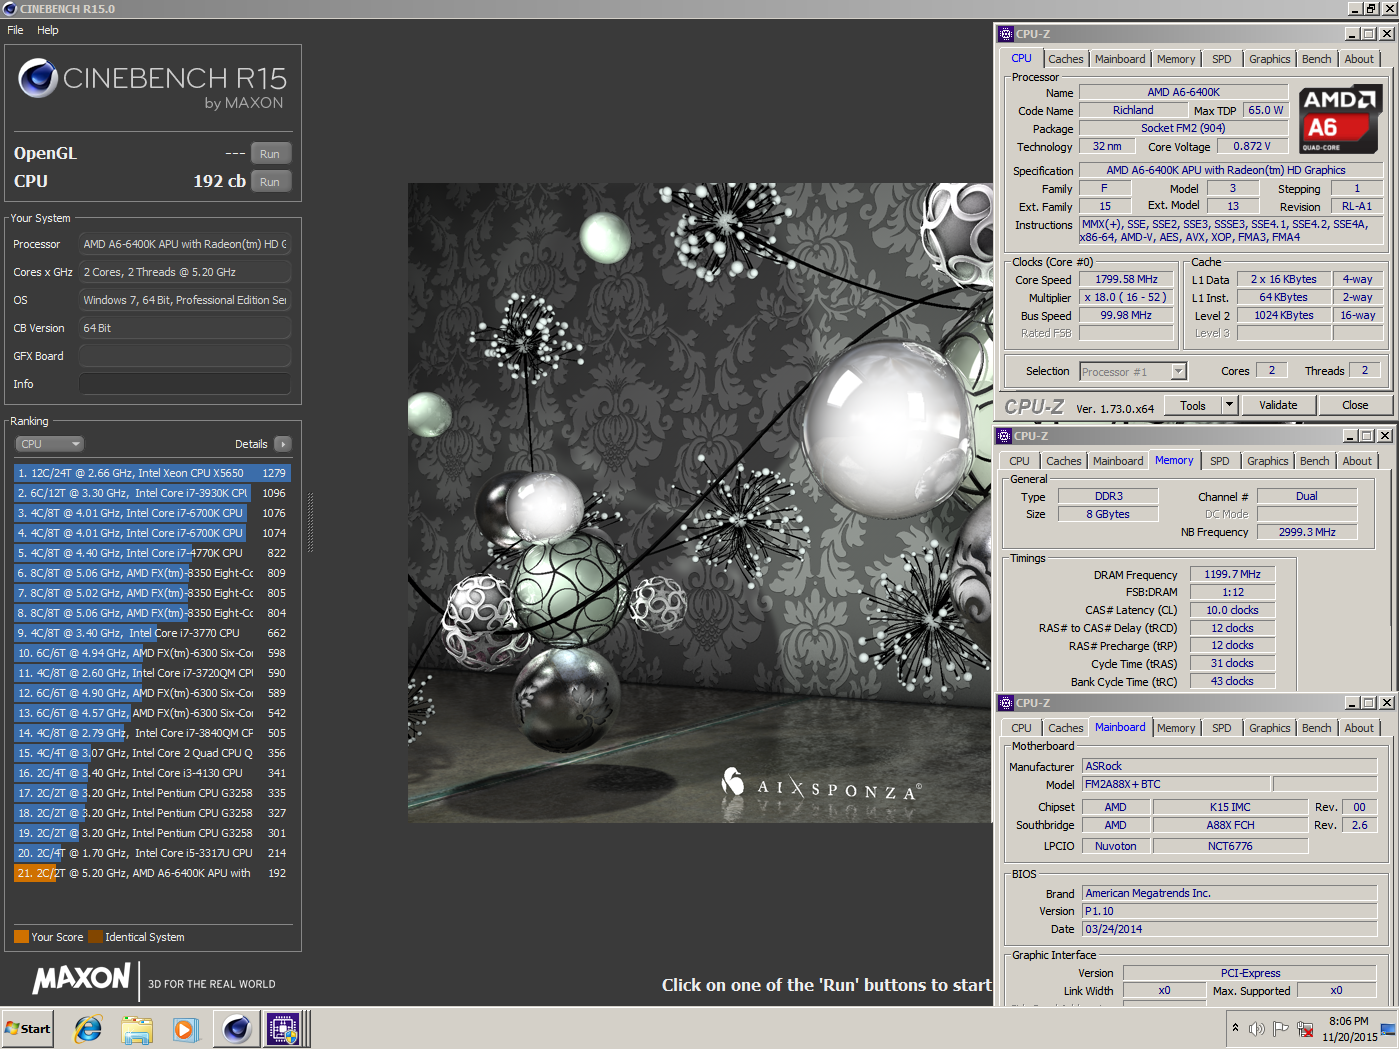1399x1049 pixels.
Task: Show hidden tray icons arrow
Action: click(1235, 1028)
